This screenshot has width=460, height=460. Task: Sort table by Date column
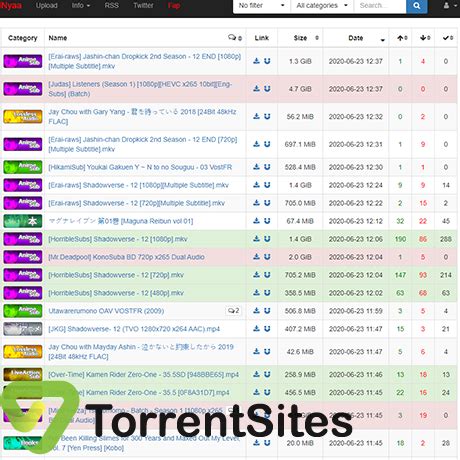356,38
